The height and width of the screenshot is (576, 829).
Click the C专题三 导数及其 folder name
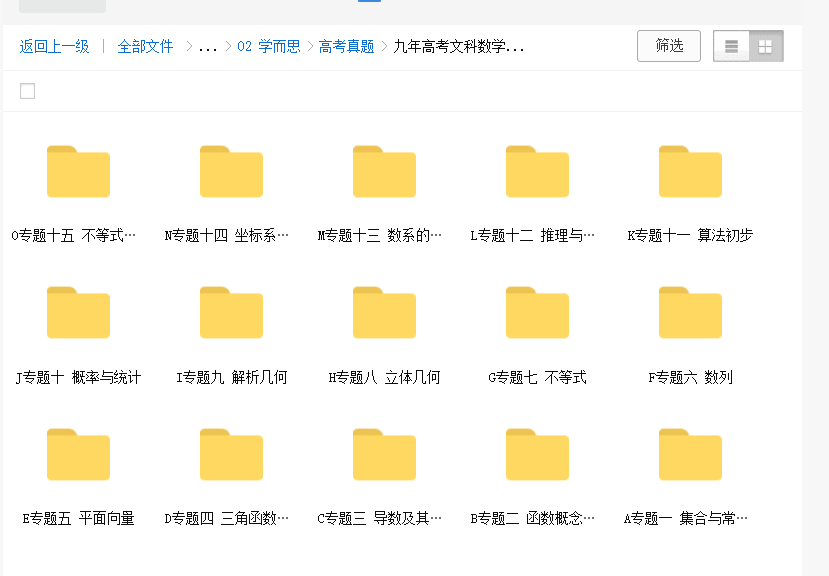380,518
